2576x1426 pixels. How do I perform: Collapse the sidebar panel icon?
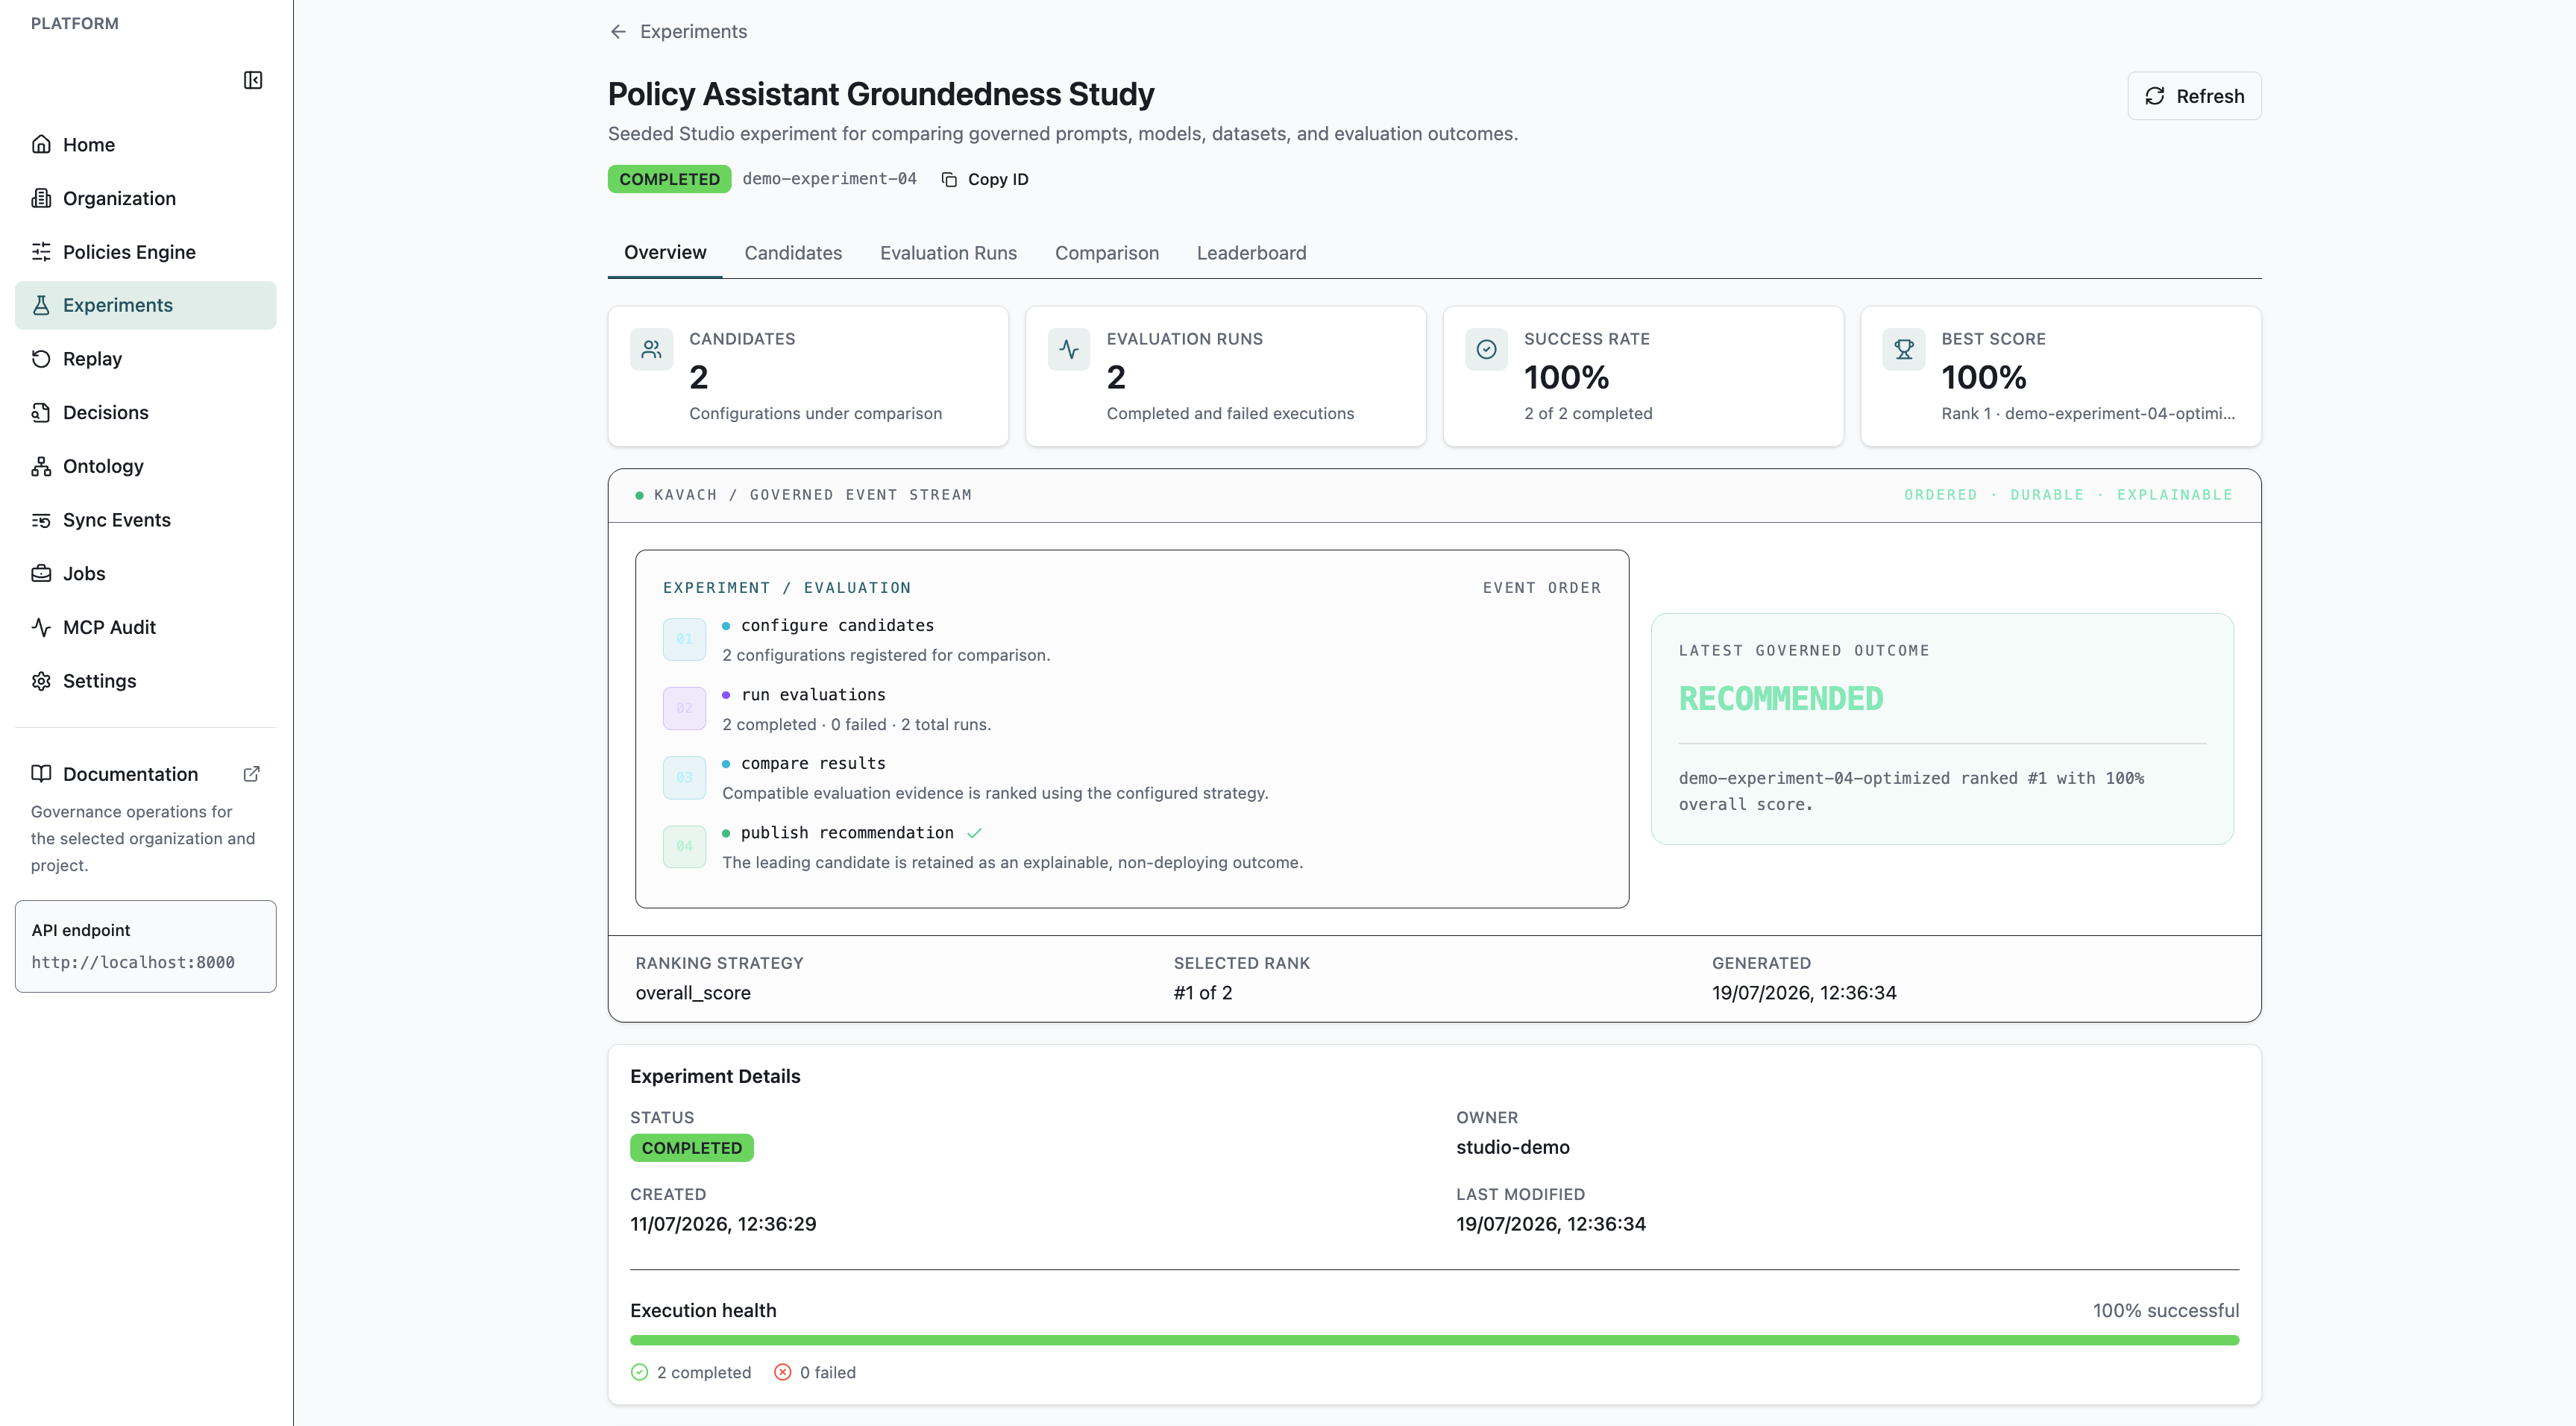click(x=253, y=80)
